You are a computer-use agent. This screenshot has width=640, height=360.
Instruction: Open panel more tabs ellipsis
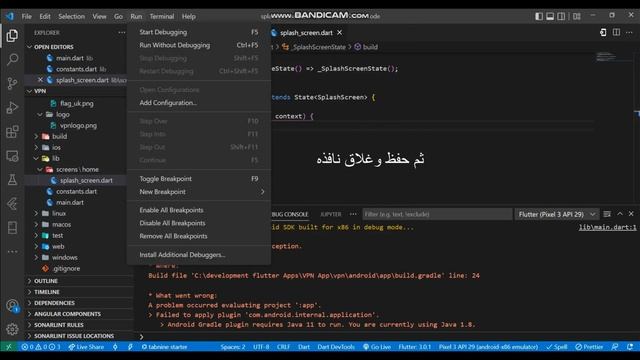(x=353, y=214)
